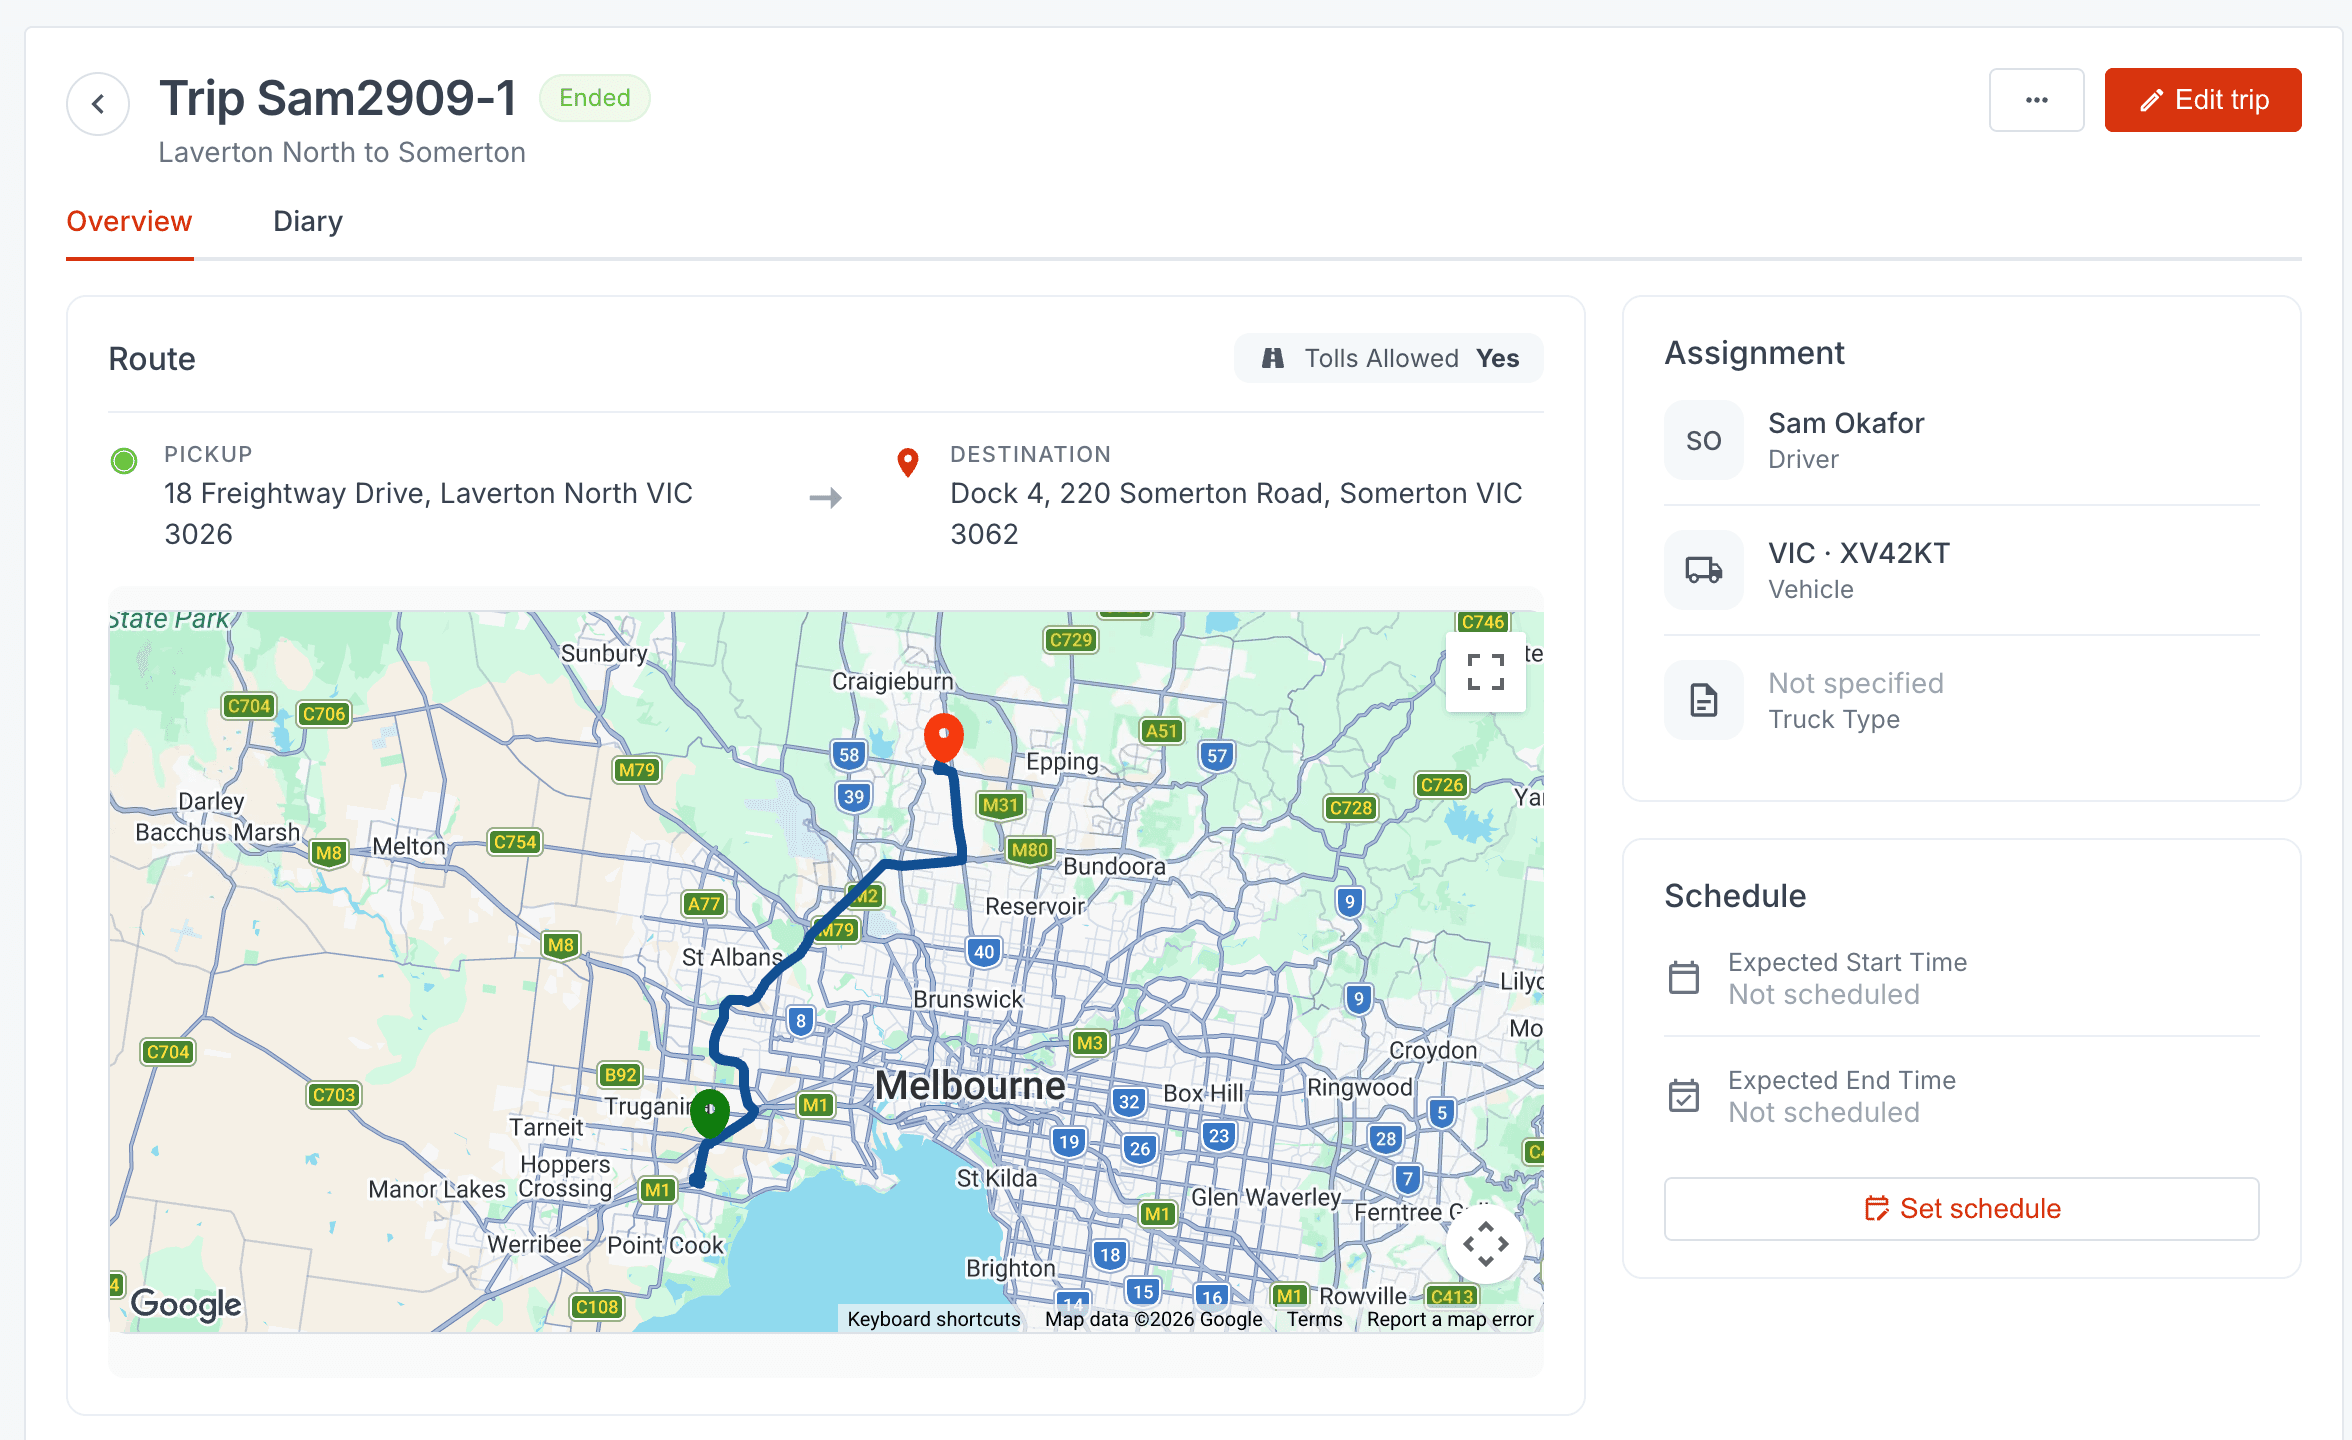Click the Sam Okafor driver name

click(x=1846, y=423)
